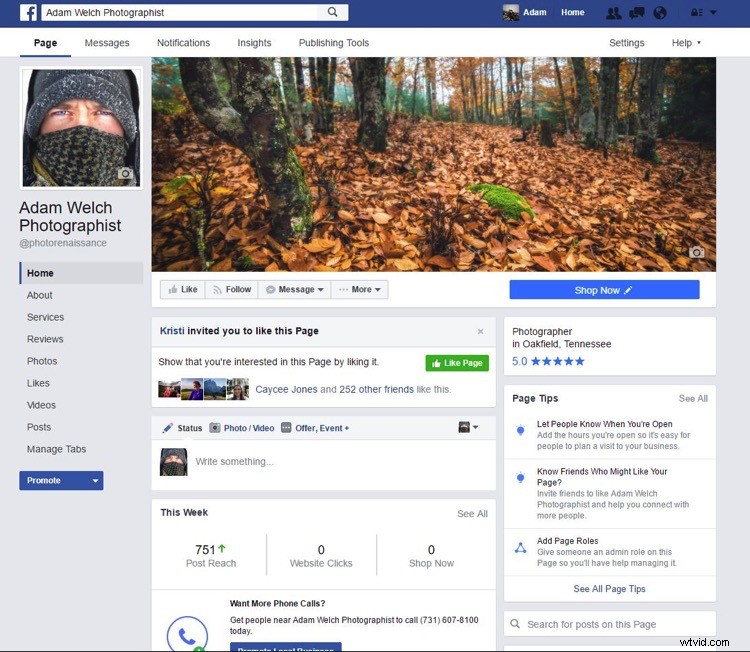
Task: Click Search for posts on this Page field
Action: 610,624
